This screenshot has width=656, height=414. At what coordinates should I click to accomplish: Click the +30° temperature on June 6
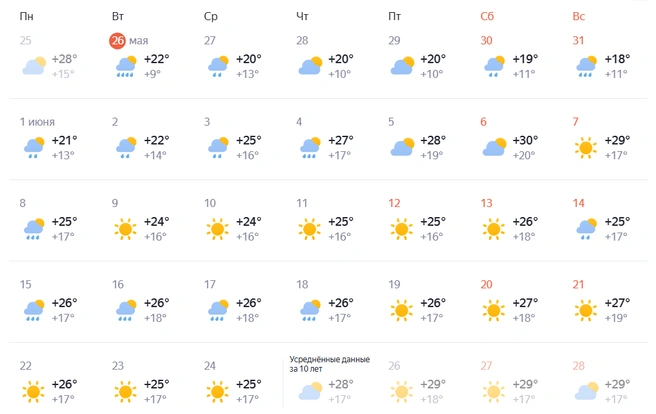pos(525,140)
